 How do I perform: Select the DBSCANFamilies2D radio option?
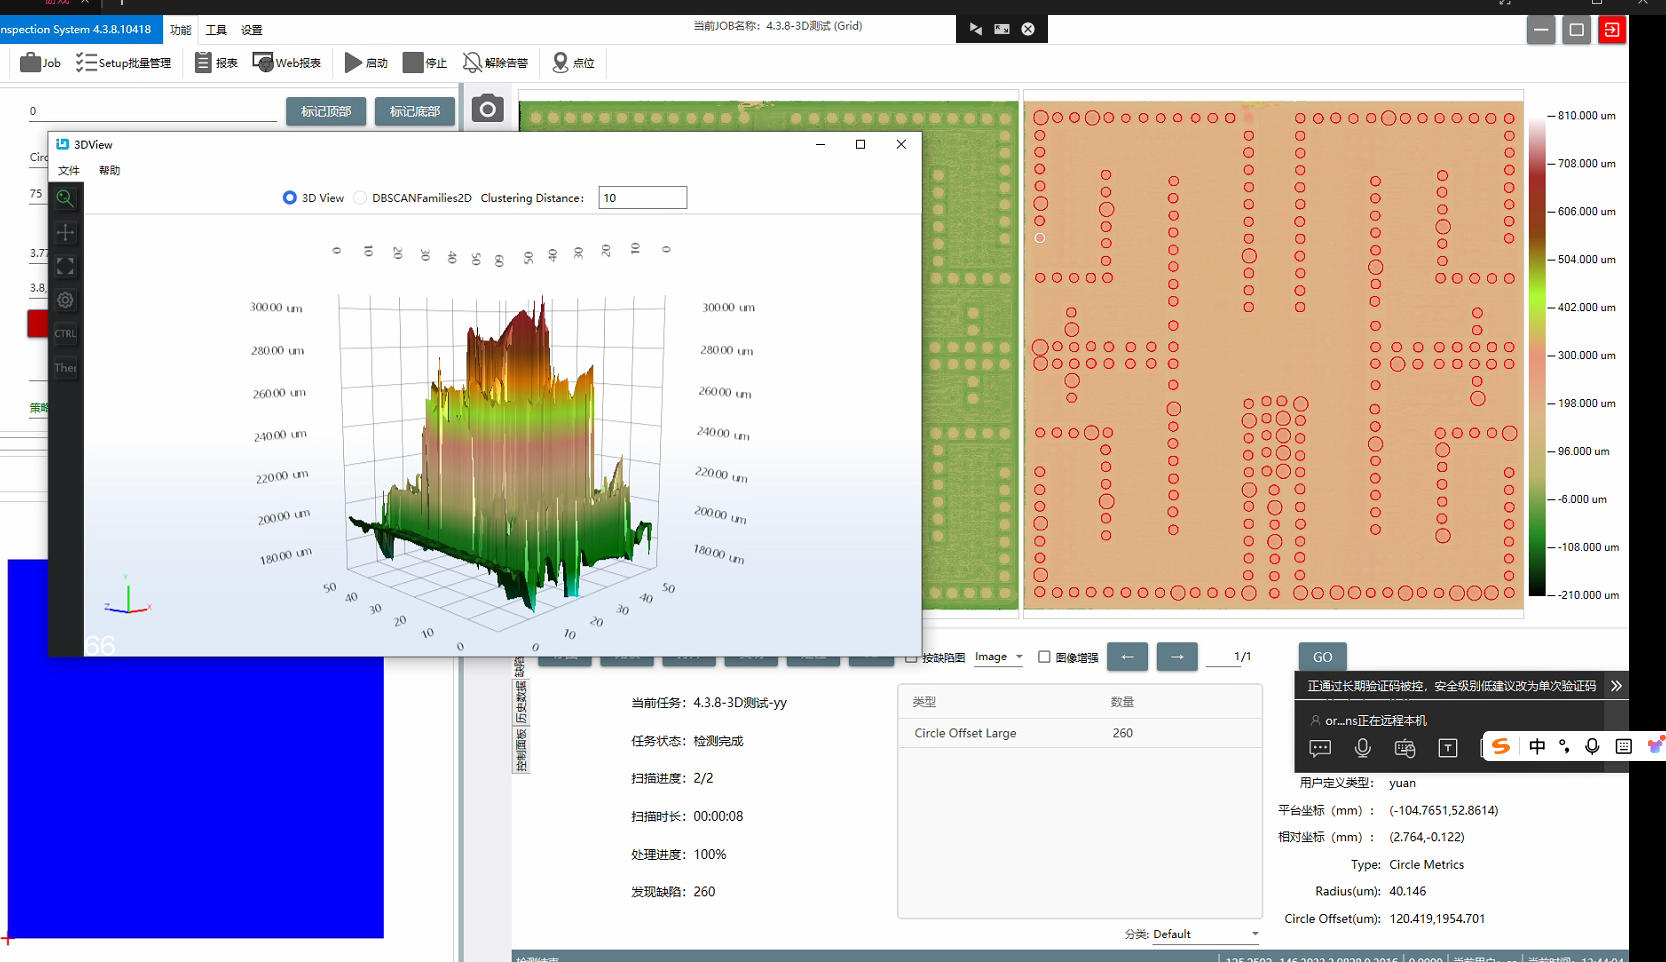point(360,198)
